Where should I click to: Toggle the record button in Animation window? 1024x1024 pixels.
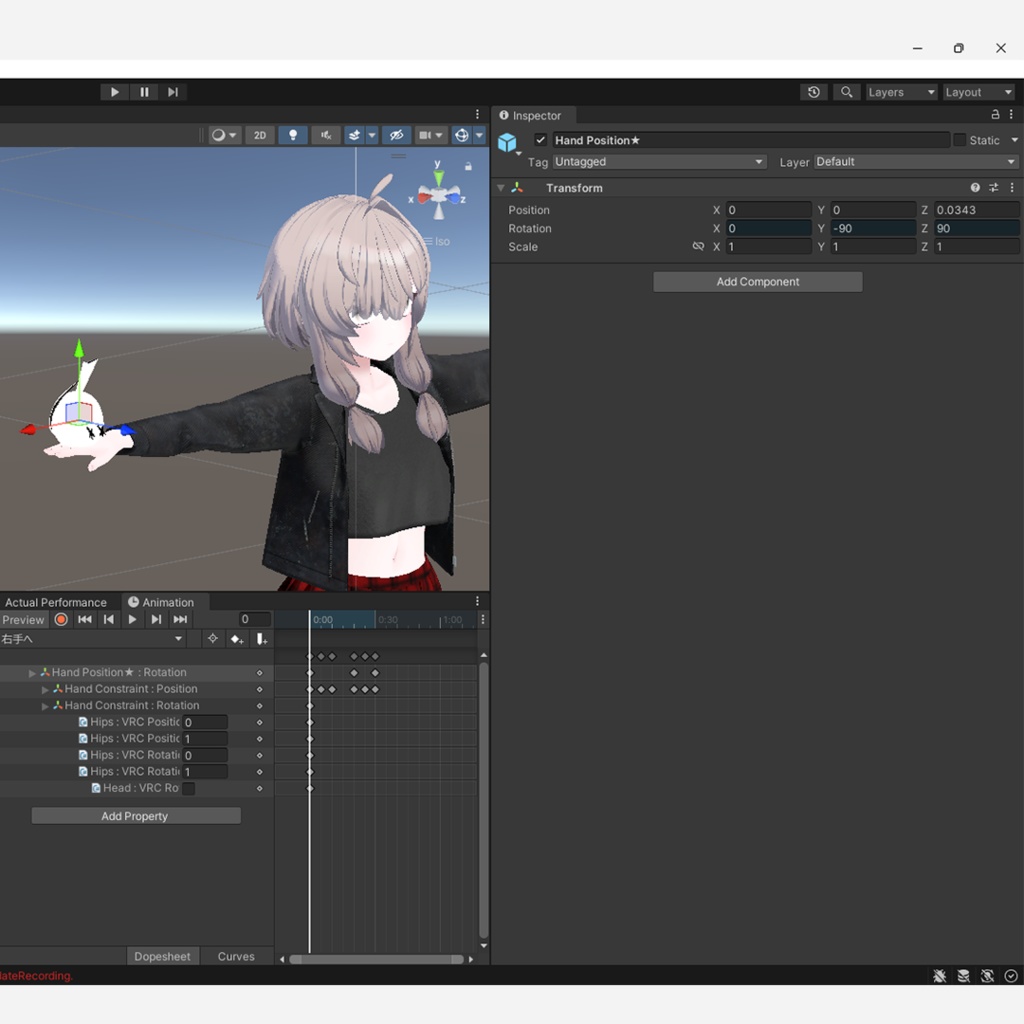[61, 619]
